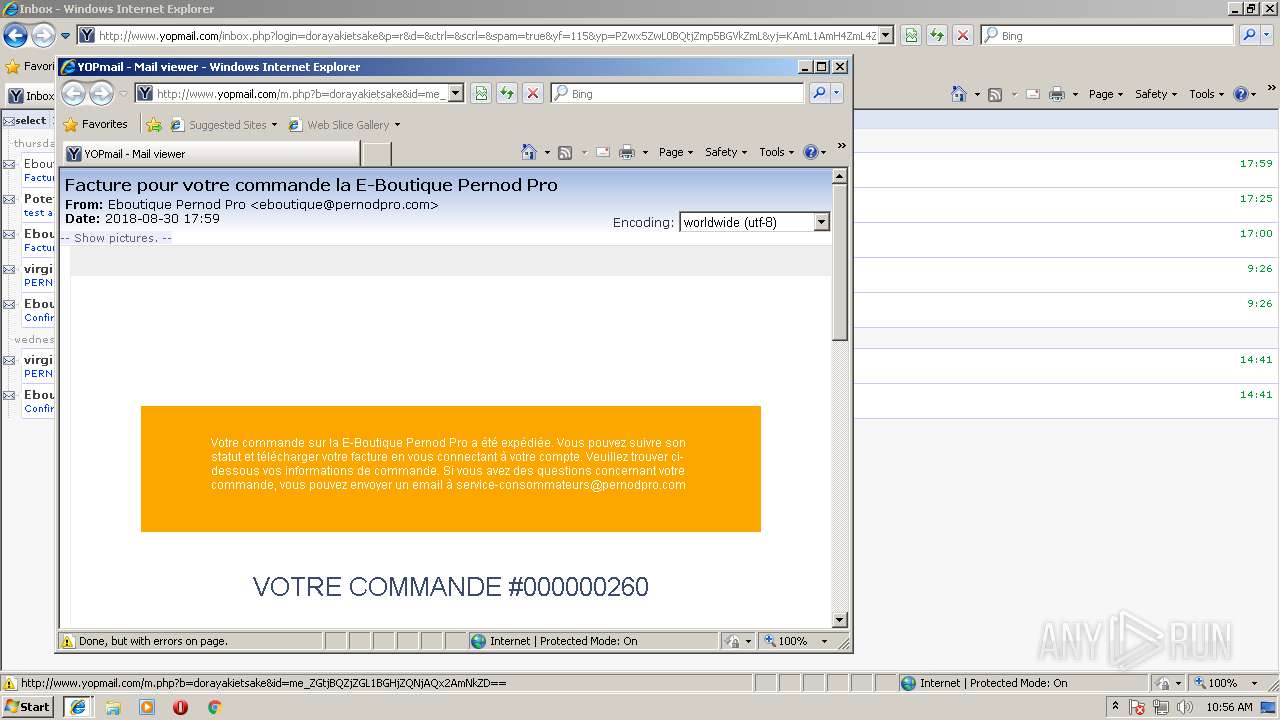Open Page menu in Mail viewer
Viewport: 1280px width, 720px height.
click(676, 152)
